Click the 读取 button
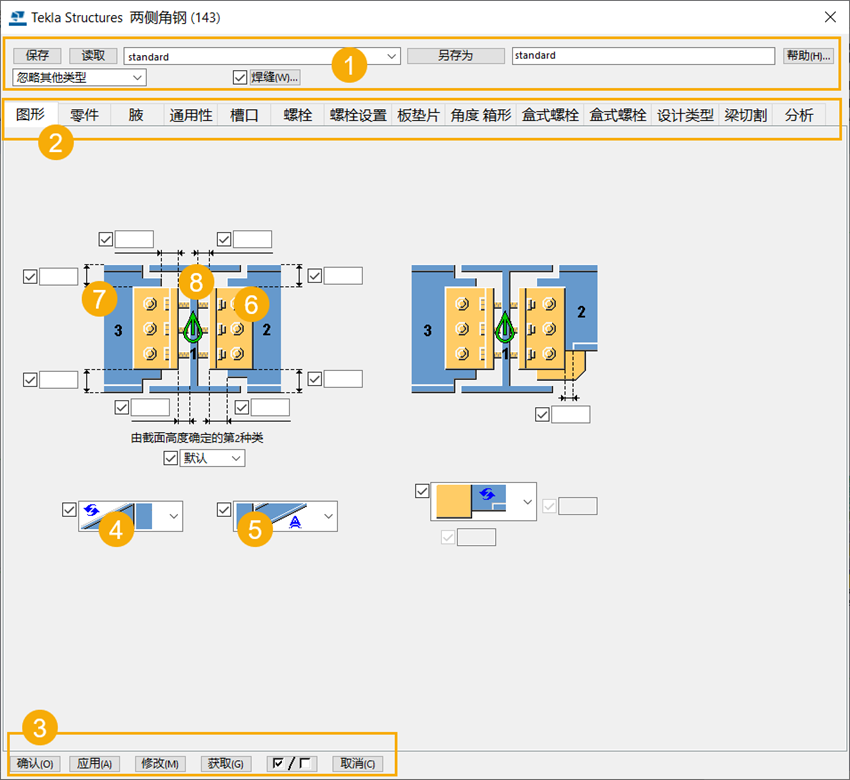Screen dimensions: 850x780 pos(93,55)
